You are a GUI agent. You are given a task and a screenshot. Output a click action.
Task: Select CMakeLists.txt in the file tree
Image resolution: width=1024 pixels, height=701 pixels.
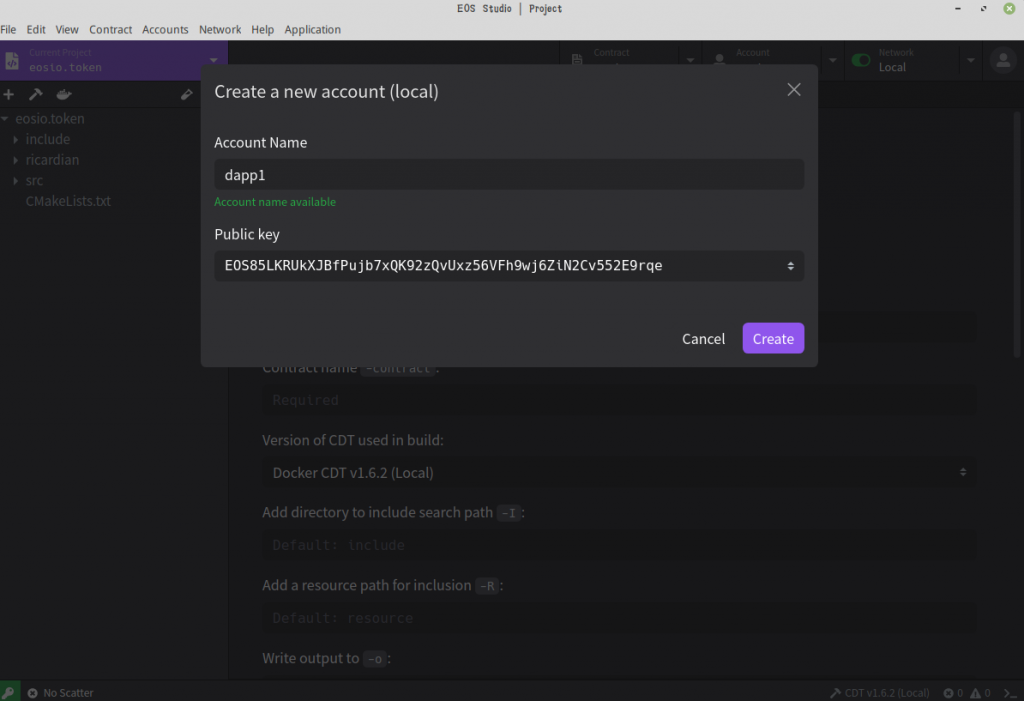click(68, 201)
